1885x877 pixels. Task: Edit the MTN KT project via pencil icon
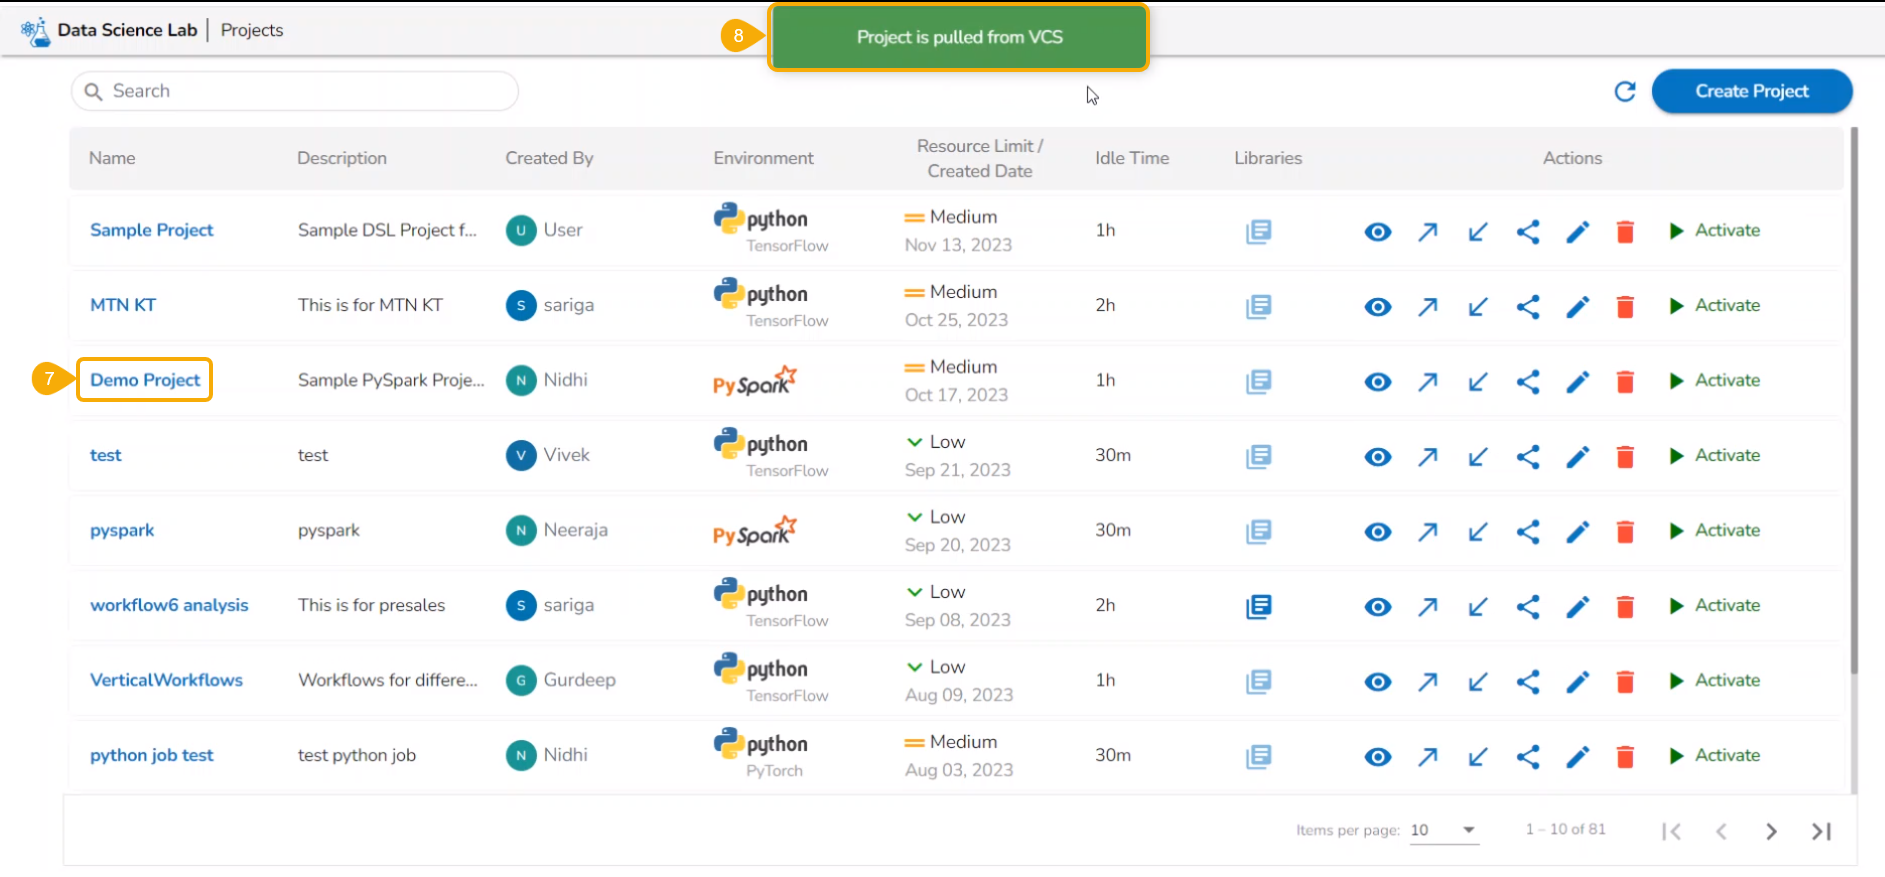pos(1577,307)
